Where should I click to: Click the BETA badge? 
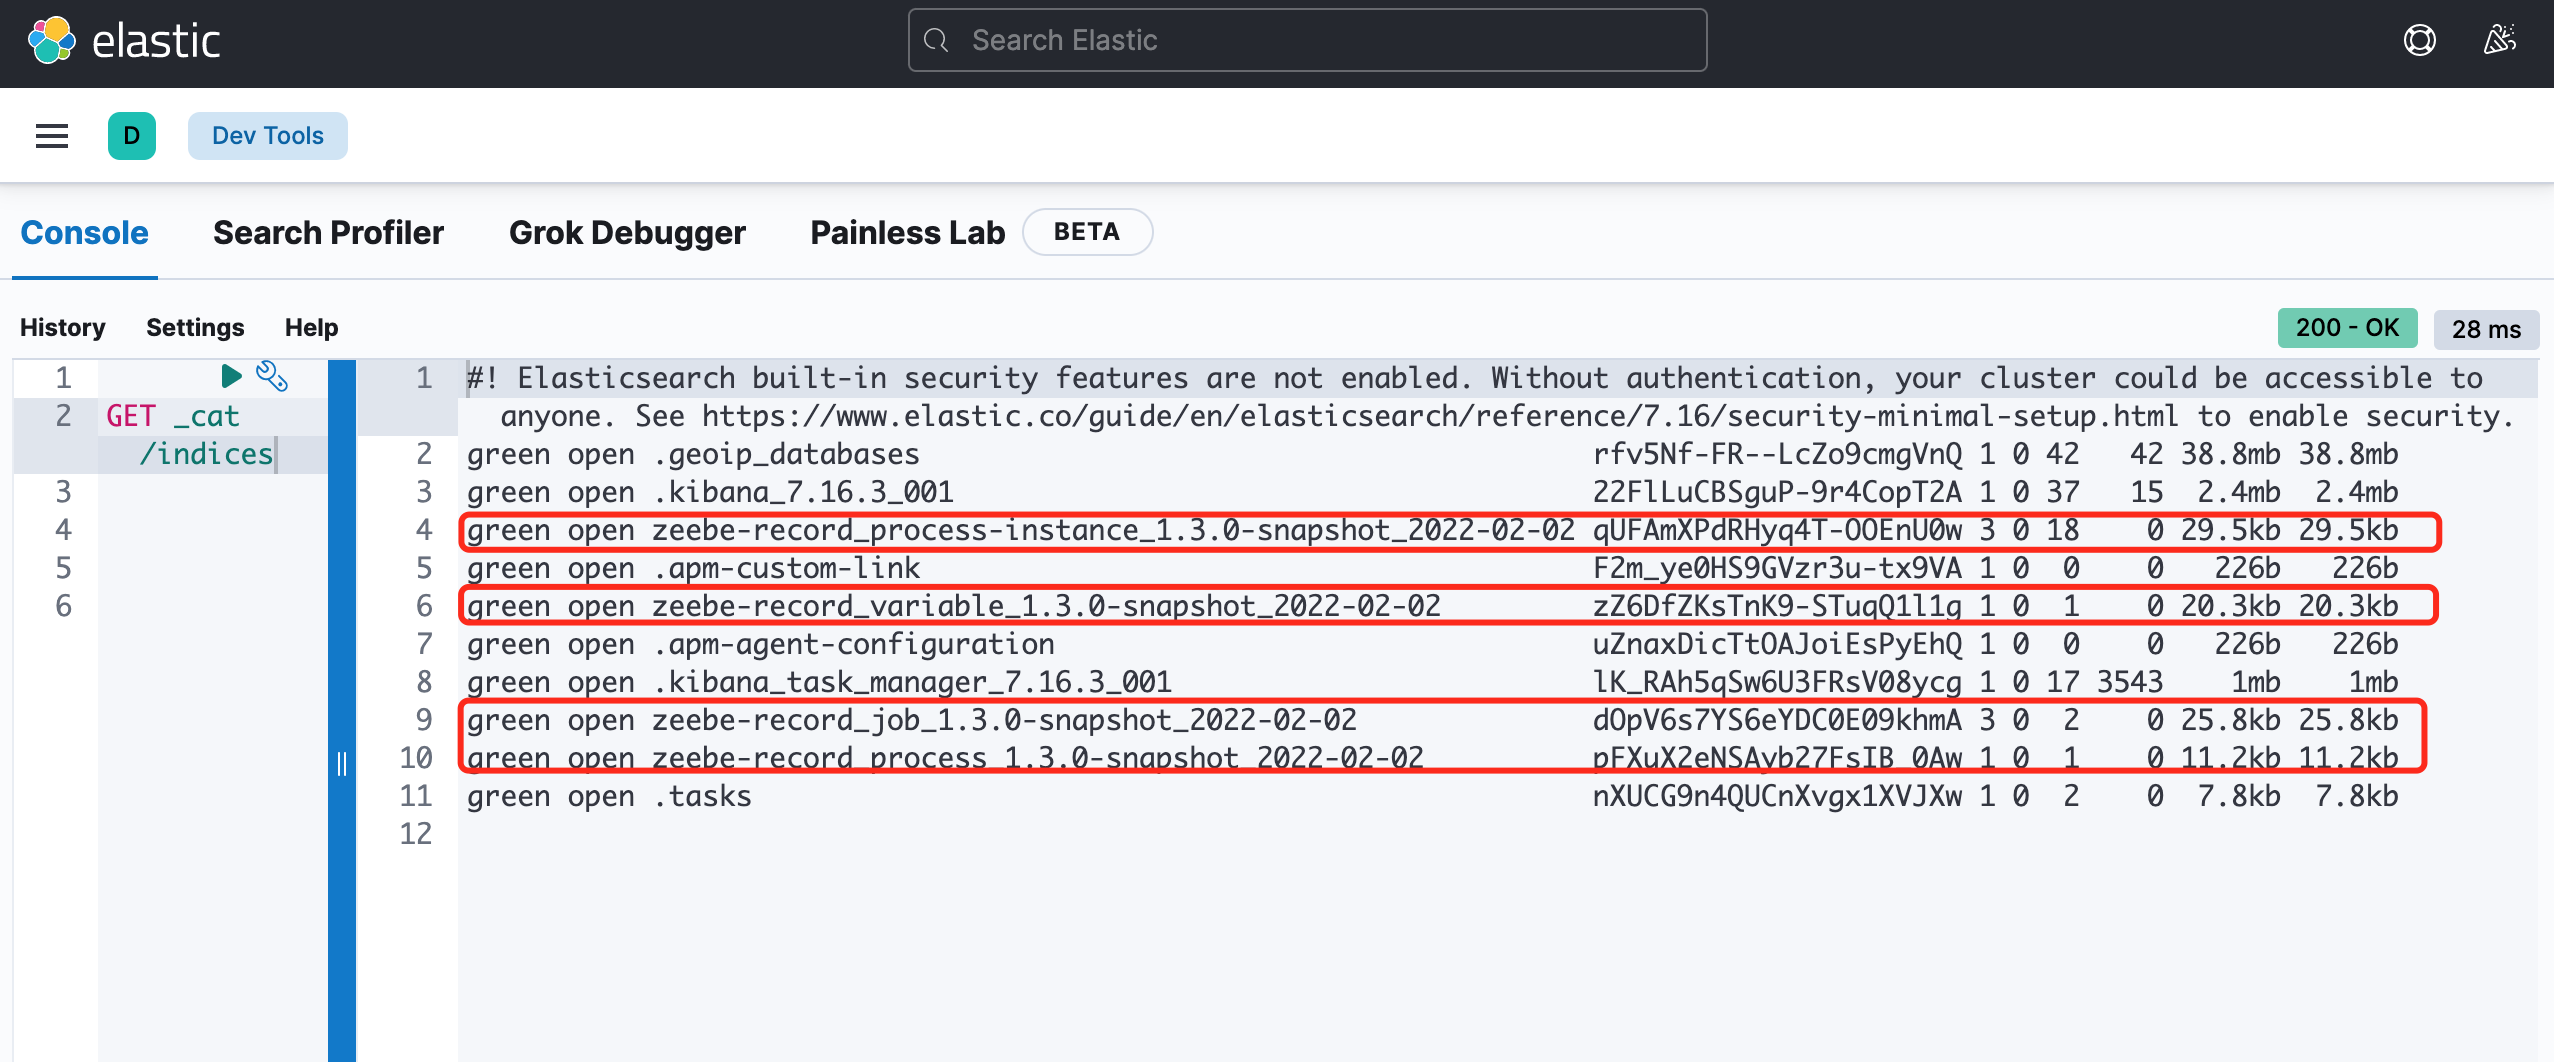[1087, 232]
